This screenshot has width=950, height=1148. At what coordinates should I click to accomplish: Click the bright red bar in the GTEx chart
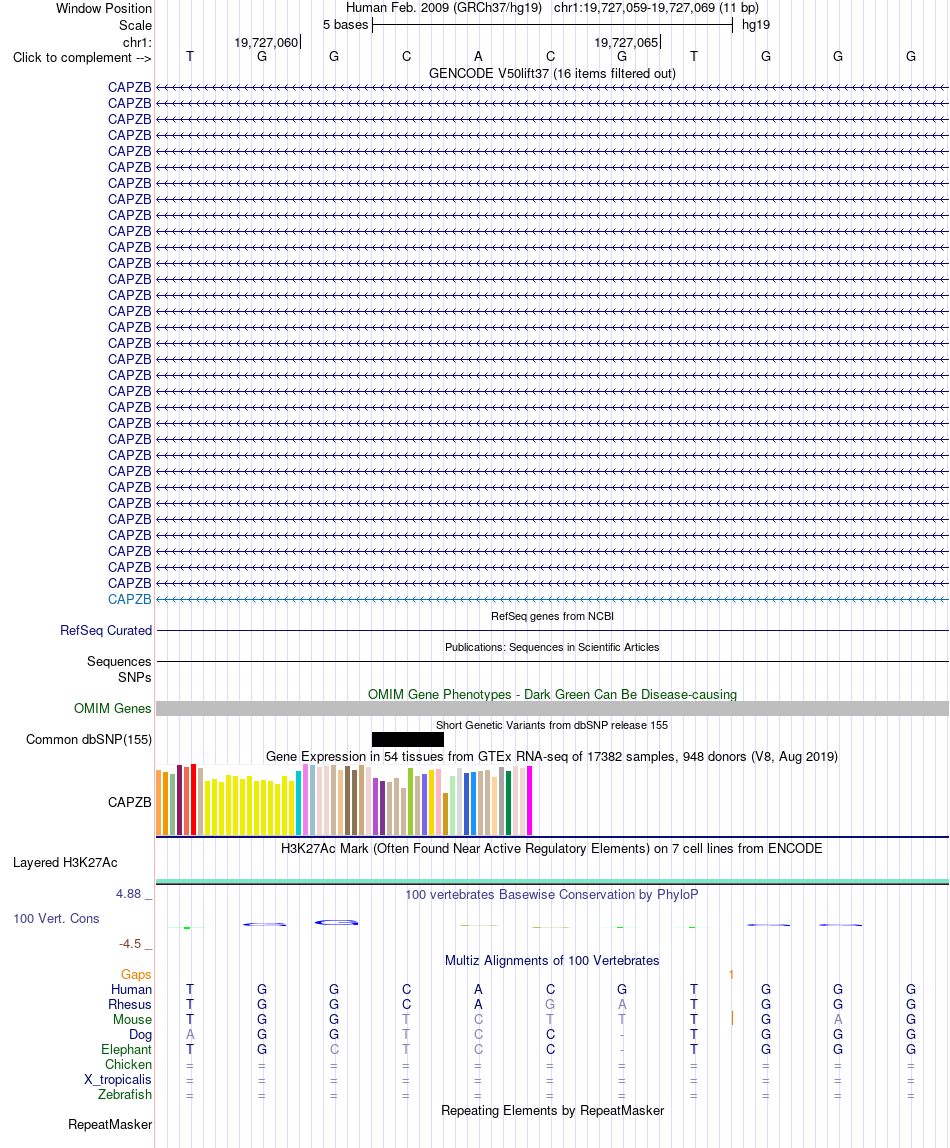[193, 800]
